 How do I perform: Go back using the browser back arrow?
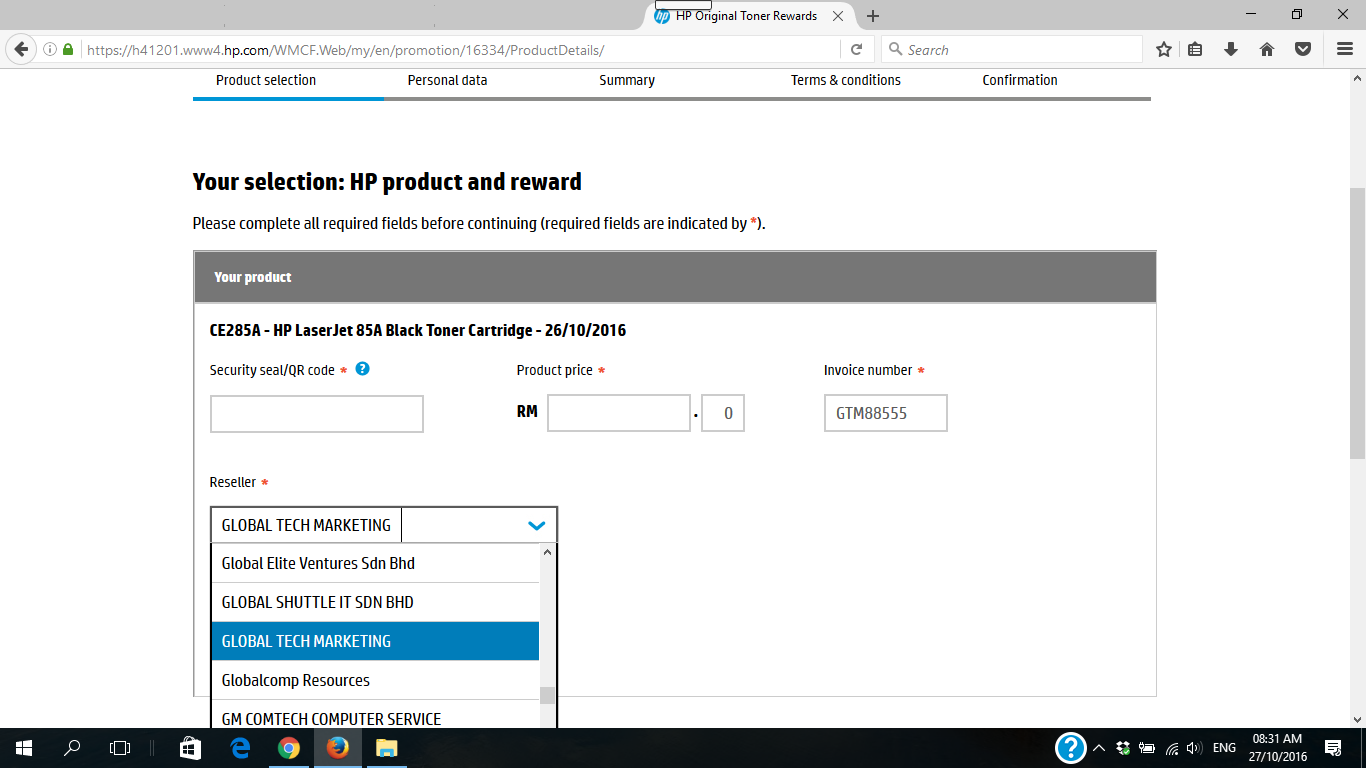[21, 49]
